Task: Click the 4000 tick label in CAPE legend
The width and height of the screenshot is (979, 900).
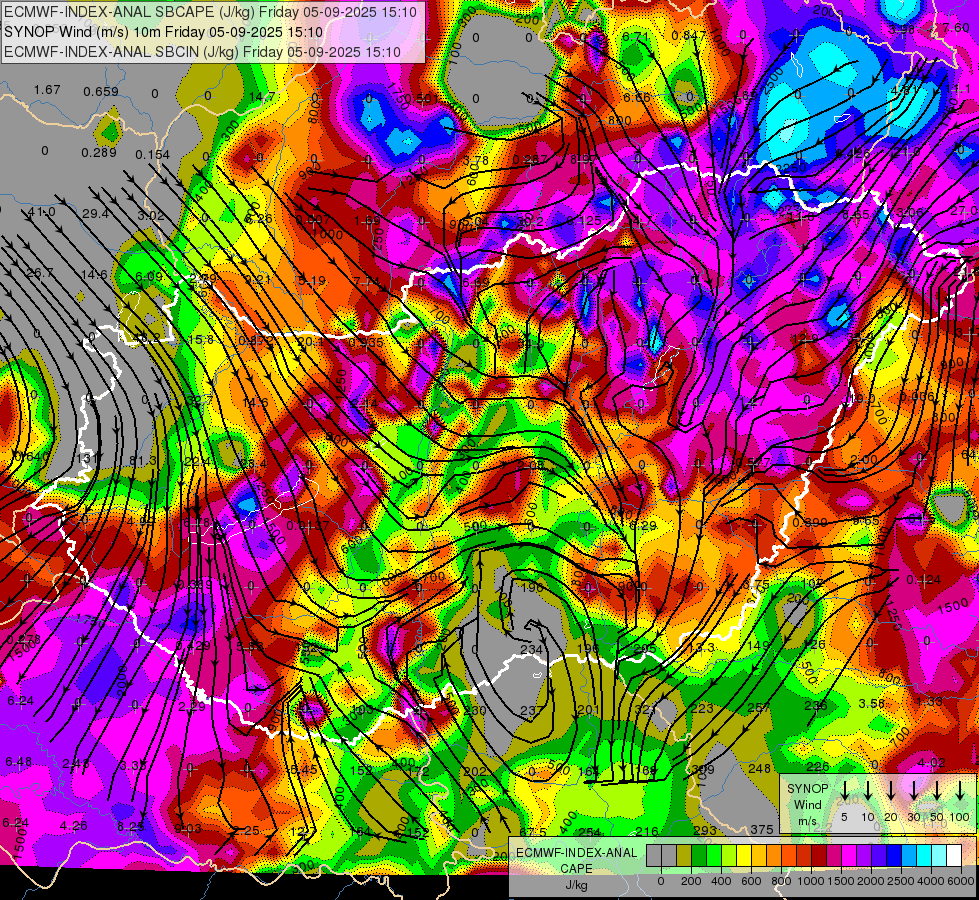Action: pyautogui.click(x=932, y=881)
